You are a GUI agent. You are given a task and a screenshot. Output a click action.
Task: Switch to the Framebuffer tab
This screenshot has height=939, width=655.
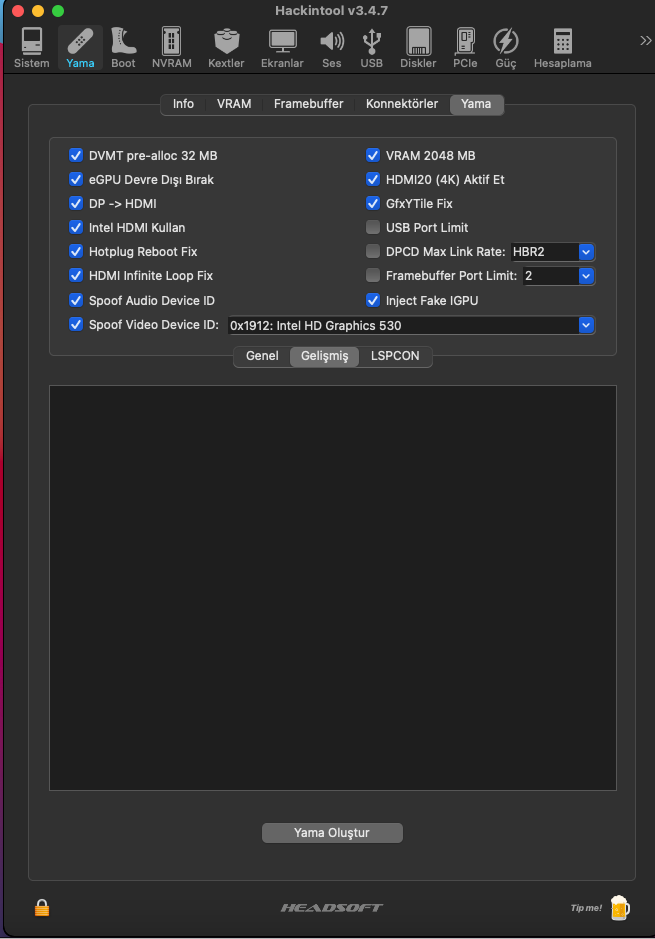[x=308, y=104]
